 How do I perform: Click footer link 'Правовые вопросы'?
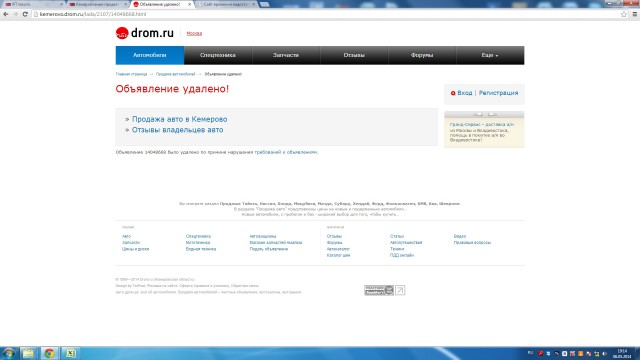click(x=472, y=242)
